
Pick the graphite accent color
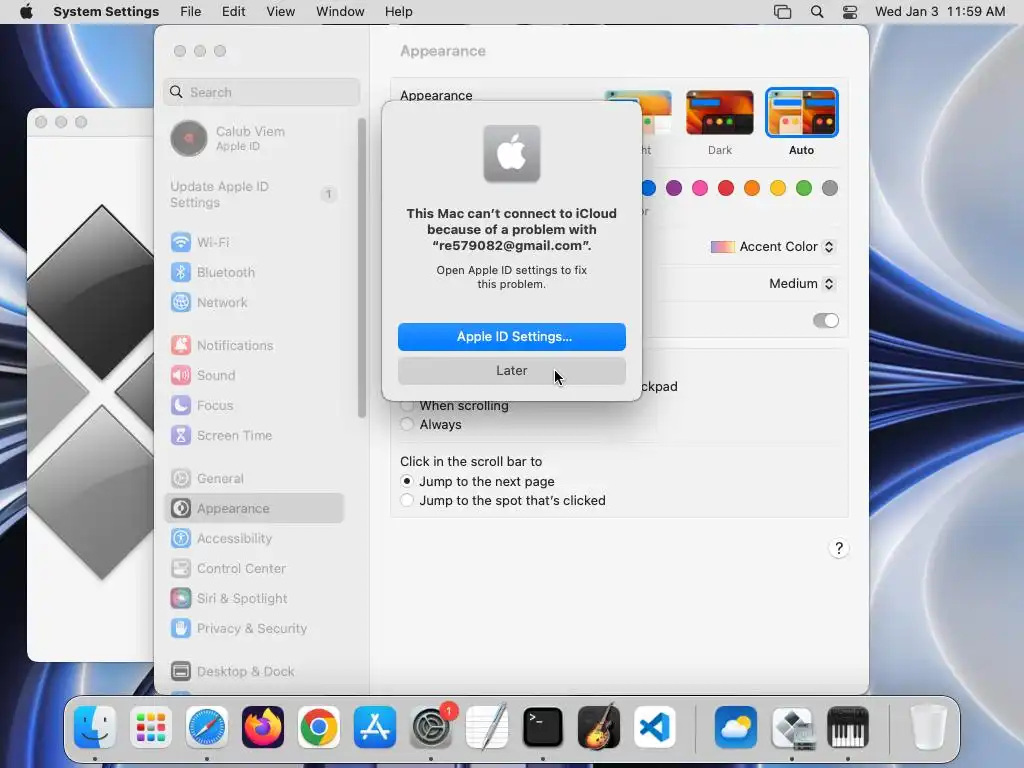click(829, 188)
